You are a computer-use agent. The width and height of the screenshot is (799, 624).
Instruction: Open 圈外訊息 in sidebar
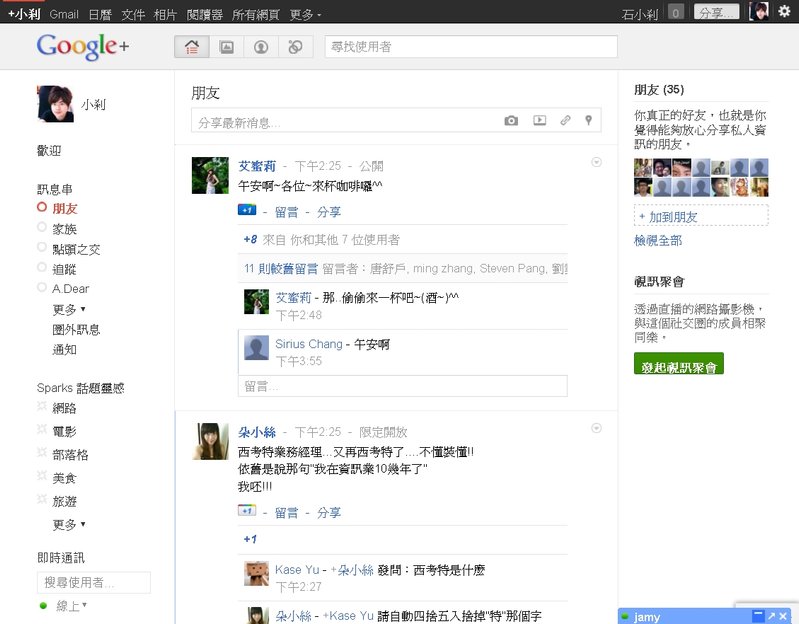point(76,330)
